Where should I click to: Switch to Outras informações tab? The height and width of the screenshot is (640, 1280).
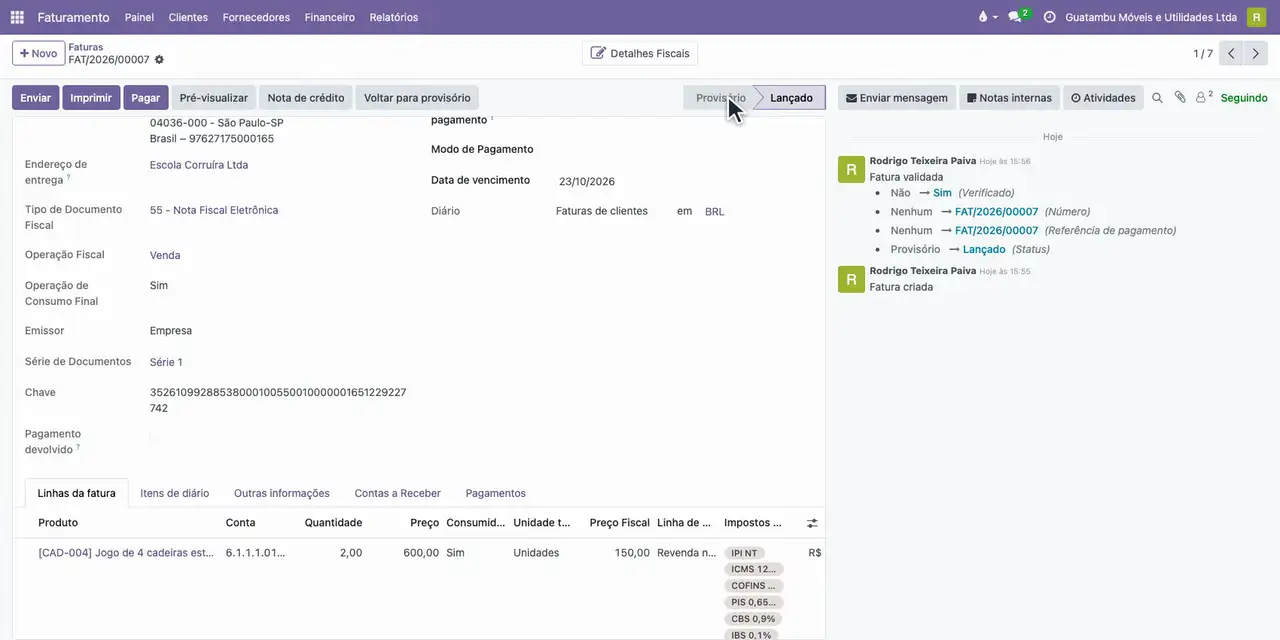[x=282, y=493]
